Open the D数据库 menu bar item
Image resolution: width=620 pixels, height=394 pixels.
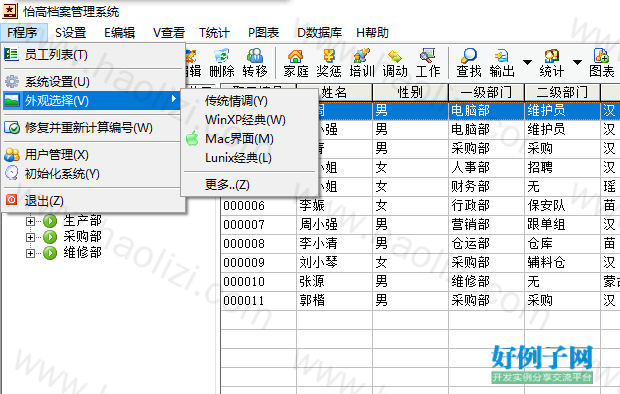pyautogui.click(x=319, y=32)
